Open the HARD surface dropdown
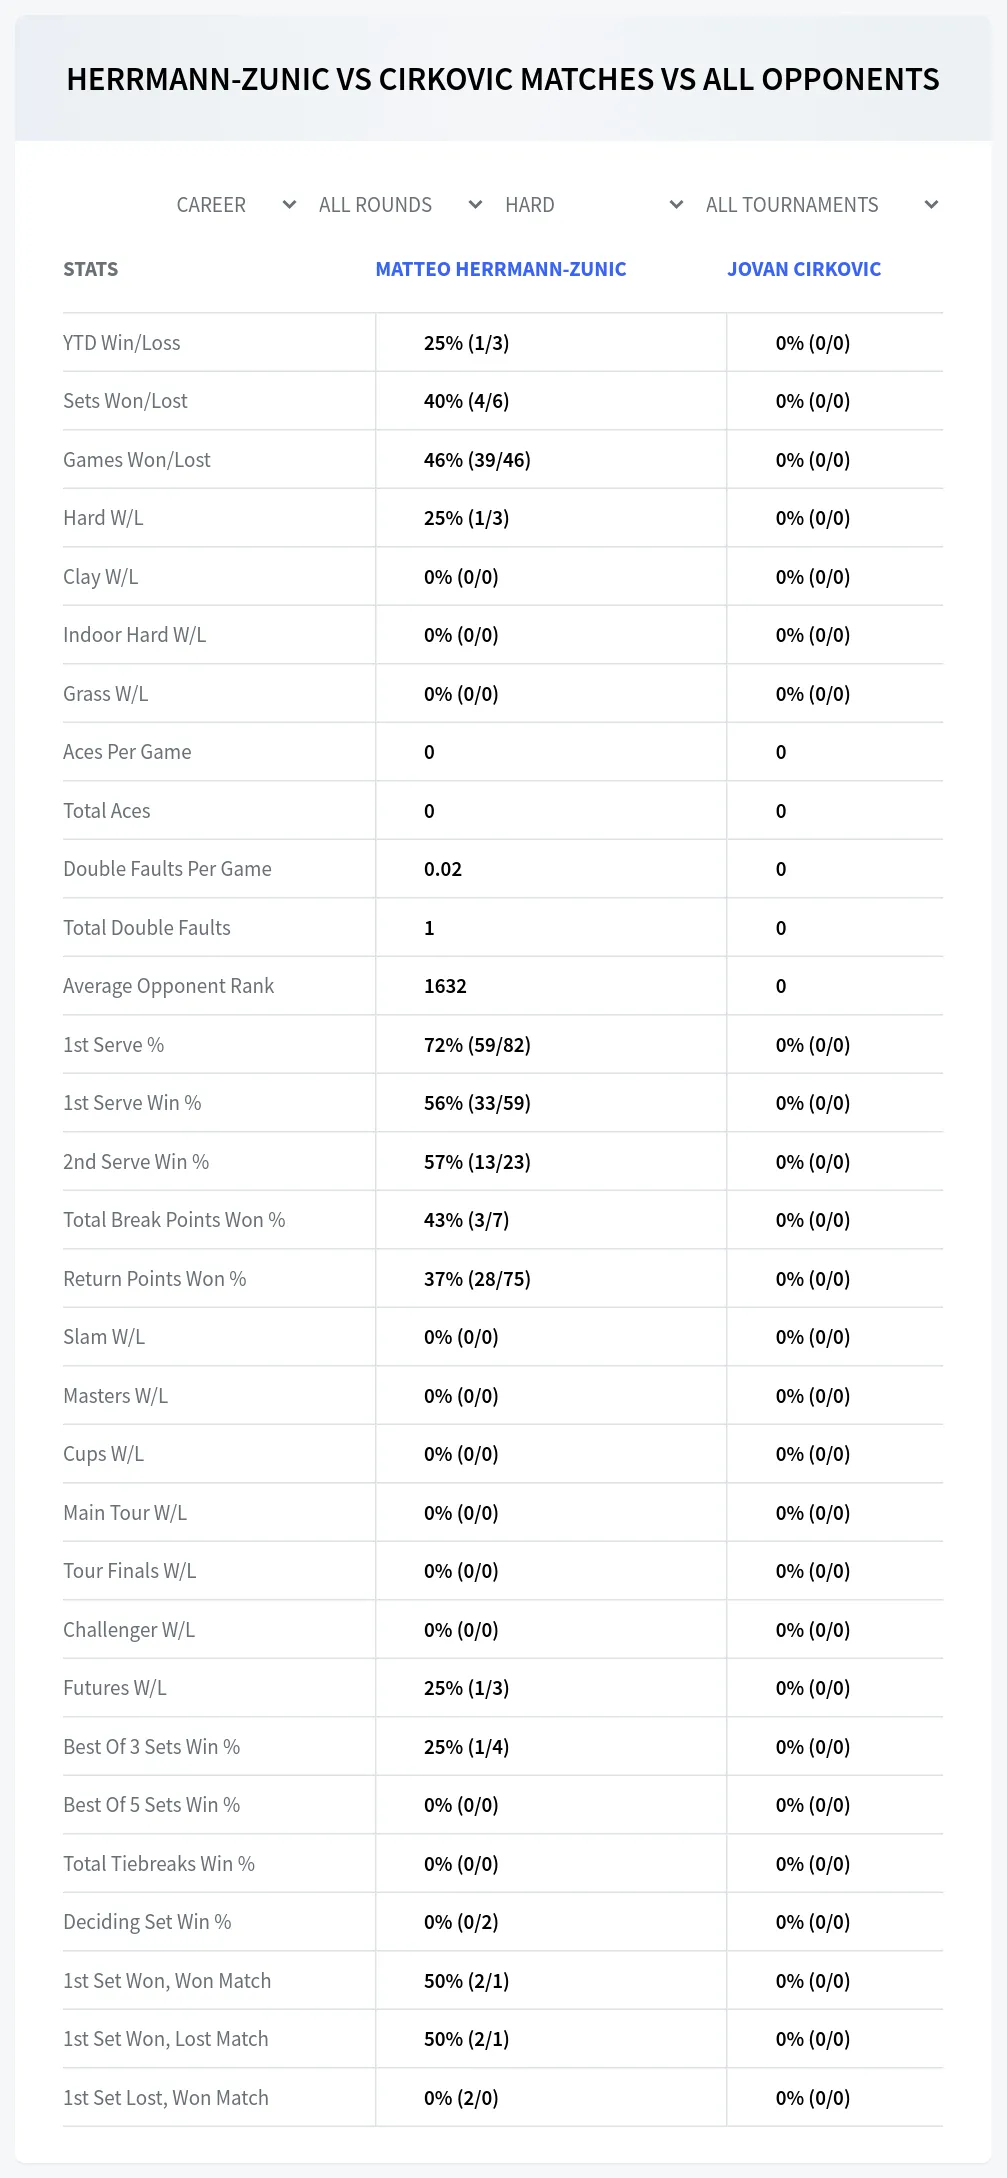The width and height of the screenshot is (1007, 2178). pos(594,205)
